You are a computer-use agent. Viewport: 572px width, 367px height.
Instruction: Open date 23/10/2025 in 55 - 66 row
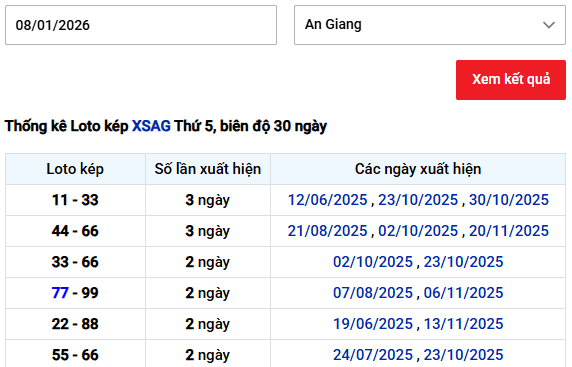pos(463,355)
